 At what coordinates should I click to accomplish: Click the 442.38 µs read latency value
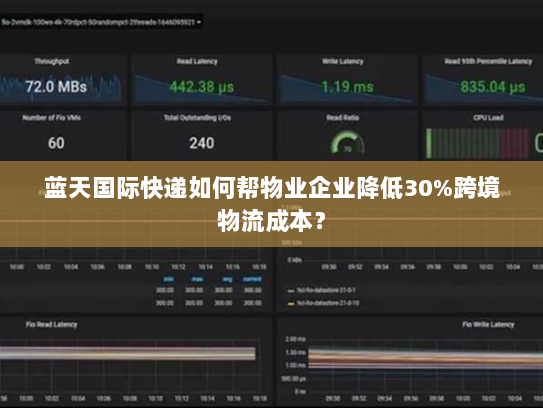(202, 87)
